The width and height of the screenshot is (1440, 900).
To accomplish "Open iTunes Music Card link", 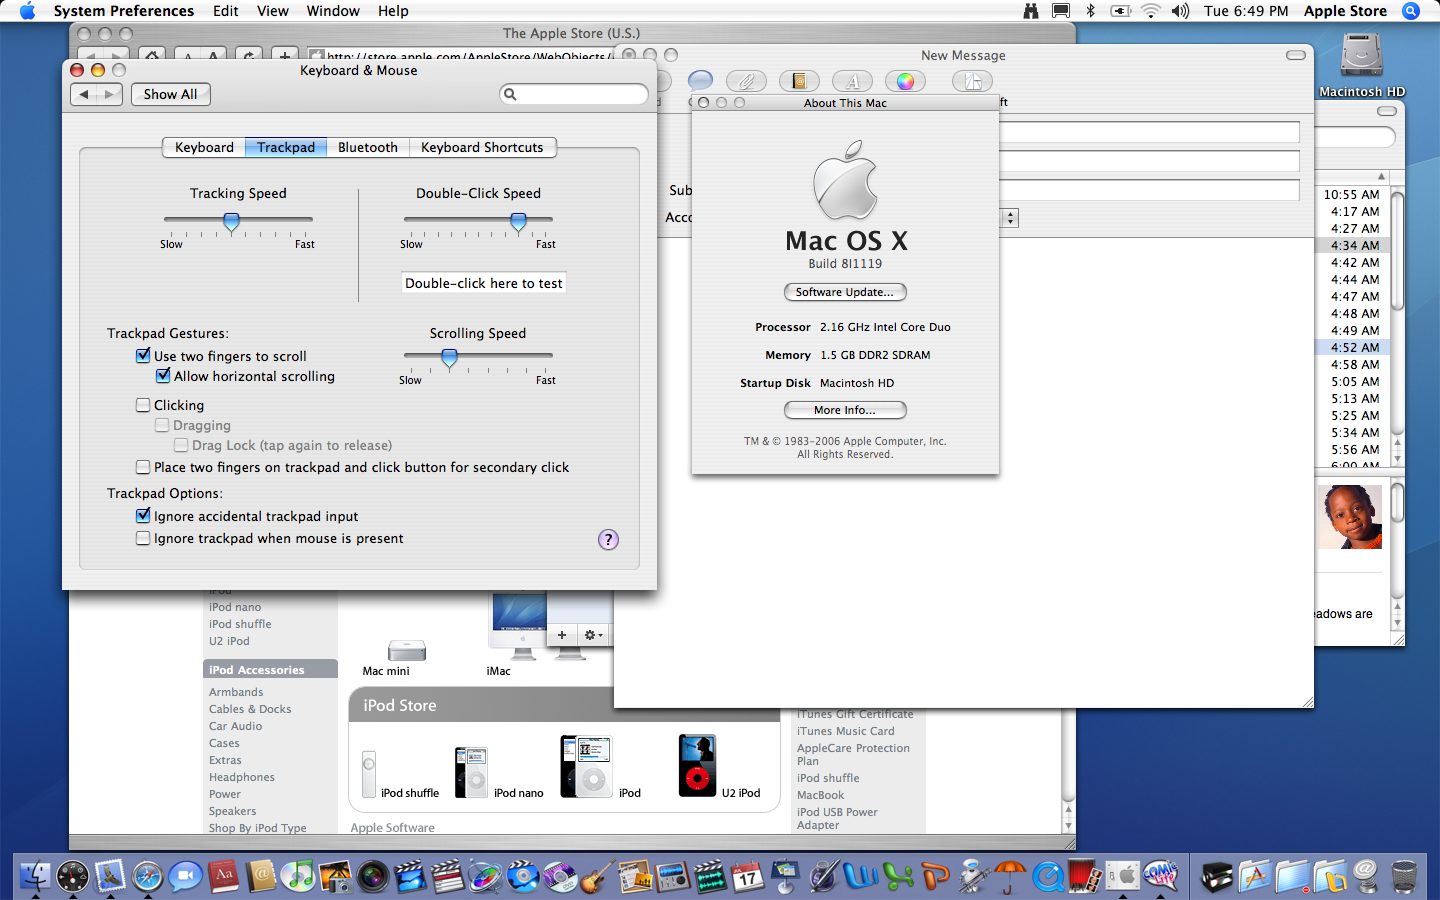I will coord(846,731).
